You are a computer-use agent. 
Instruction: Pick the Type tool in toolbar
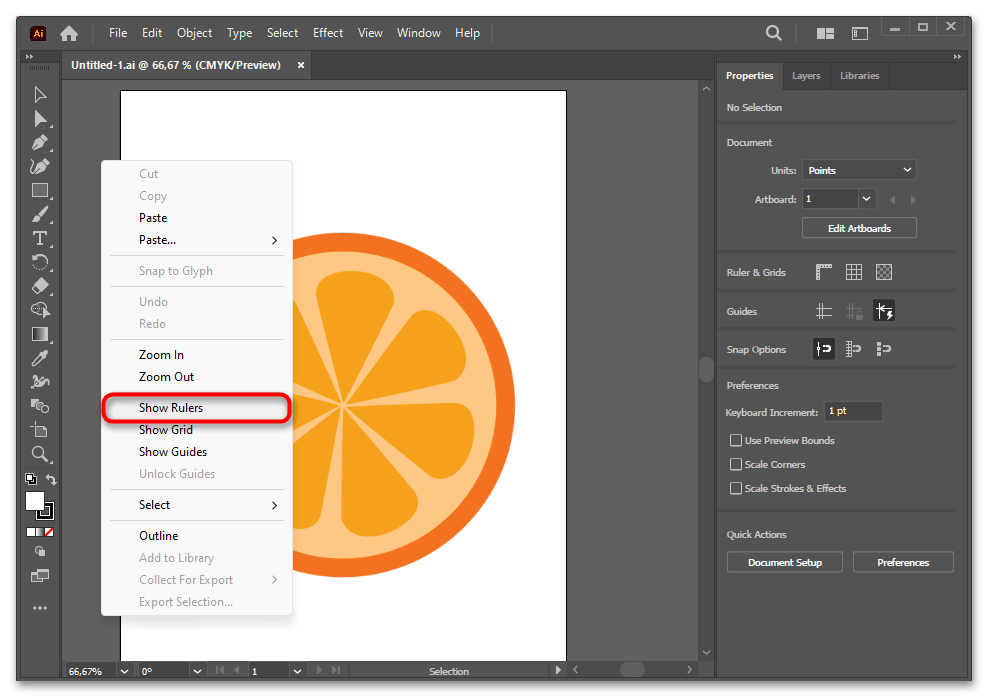(x=40, y=238)
